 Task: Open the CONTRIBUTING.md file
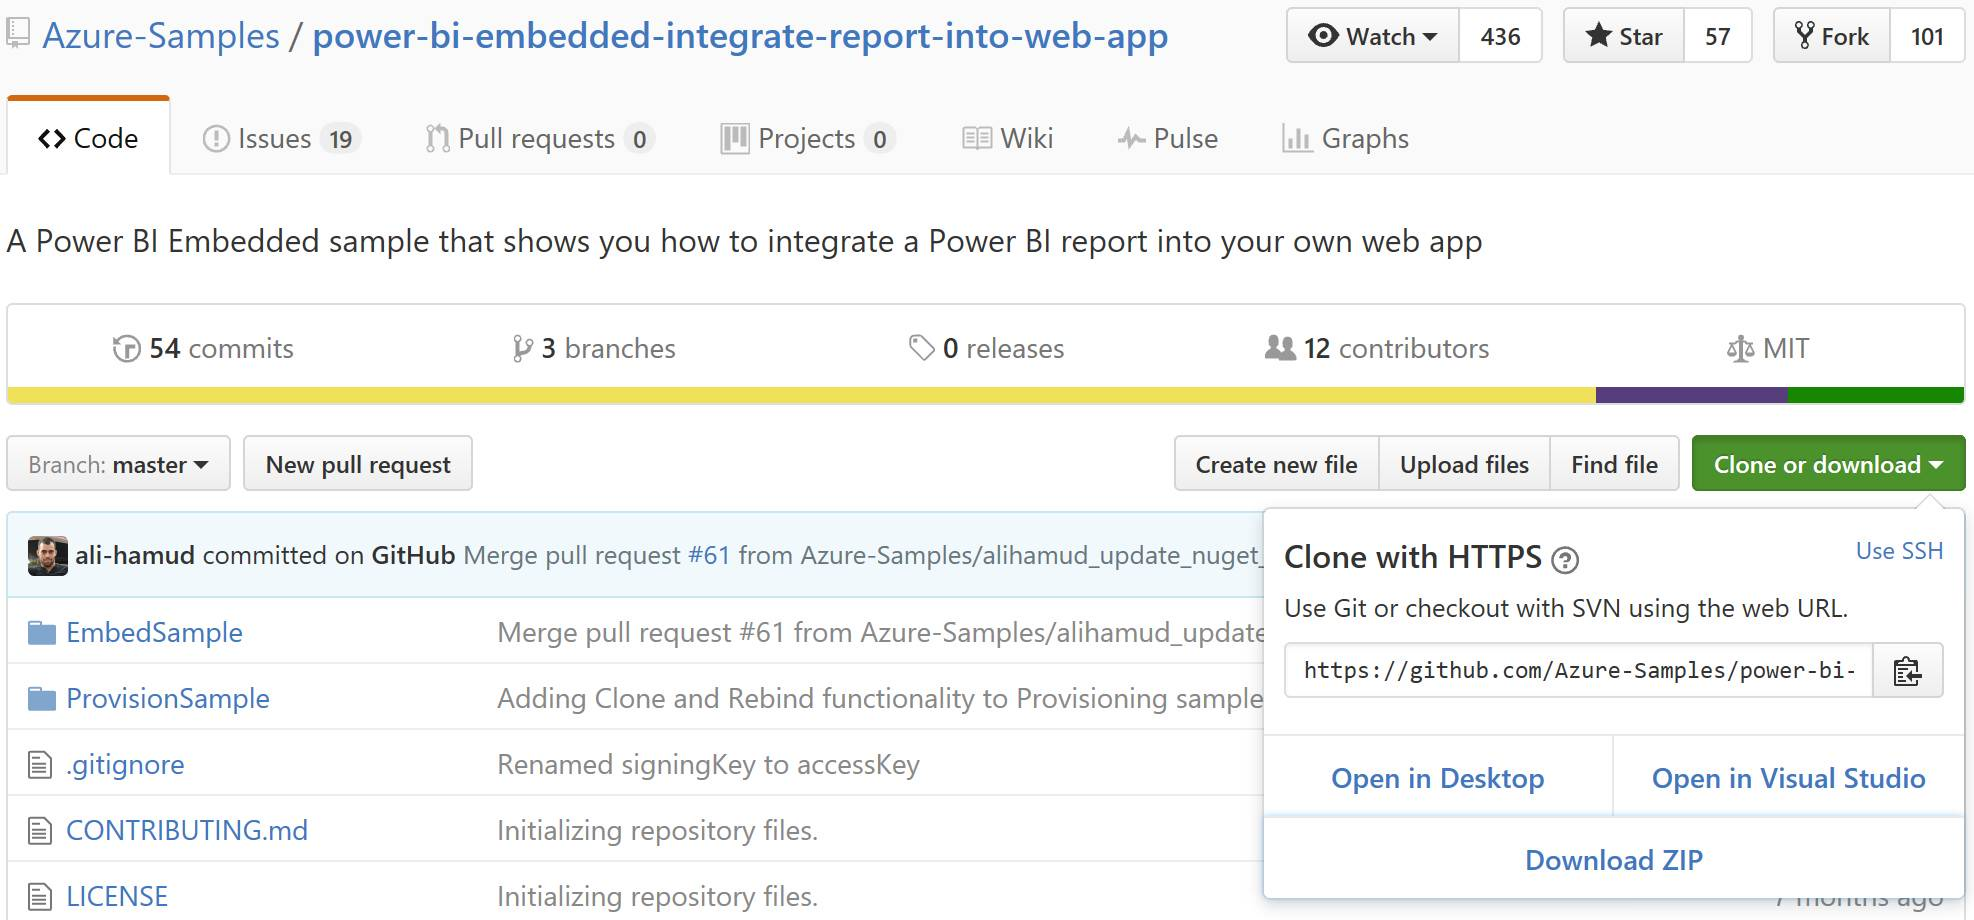pos(187,830)
